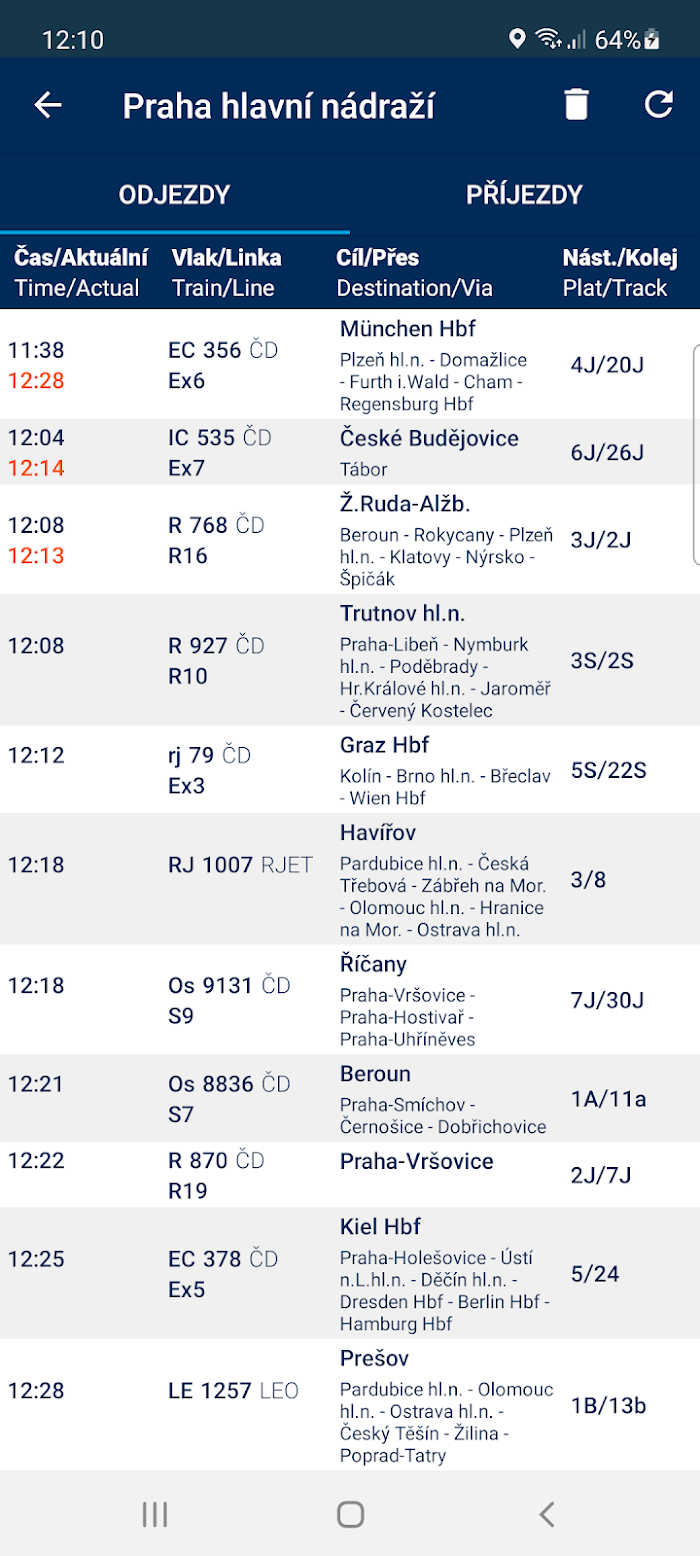Screen dimensions: 700x1556
Task: Open EC 378 Kiel Hbf departure
Action: 350,1273
